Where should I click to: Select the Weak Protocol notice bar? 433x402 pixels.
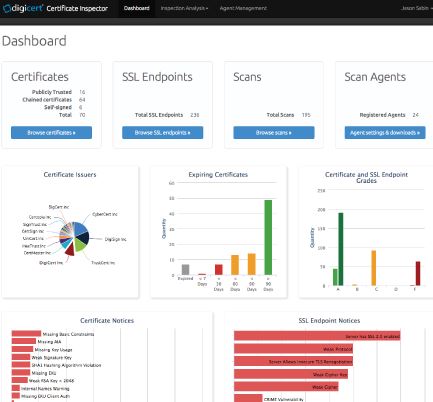[x=293, y=349]
